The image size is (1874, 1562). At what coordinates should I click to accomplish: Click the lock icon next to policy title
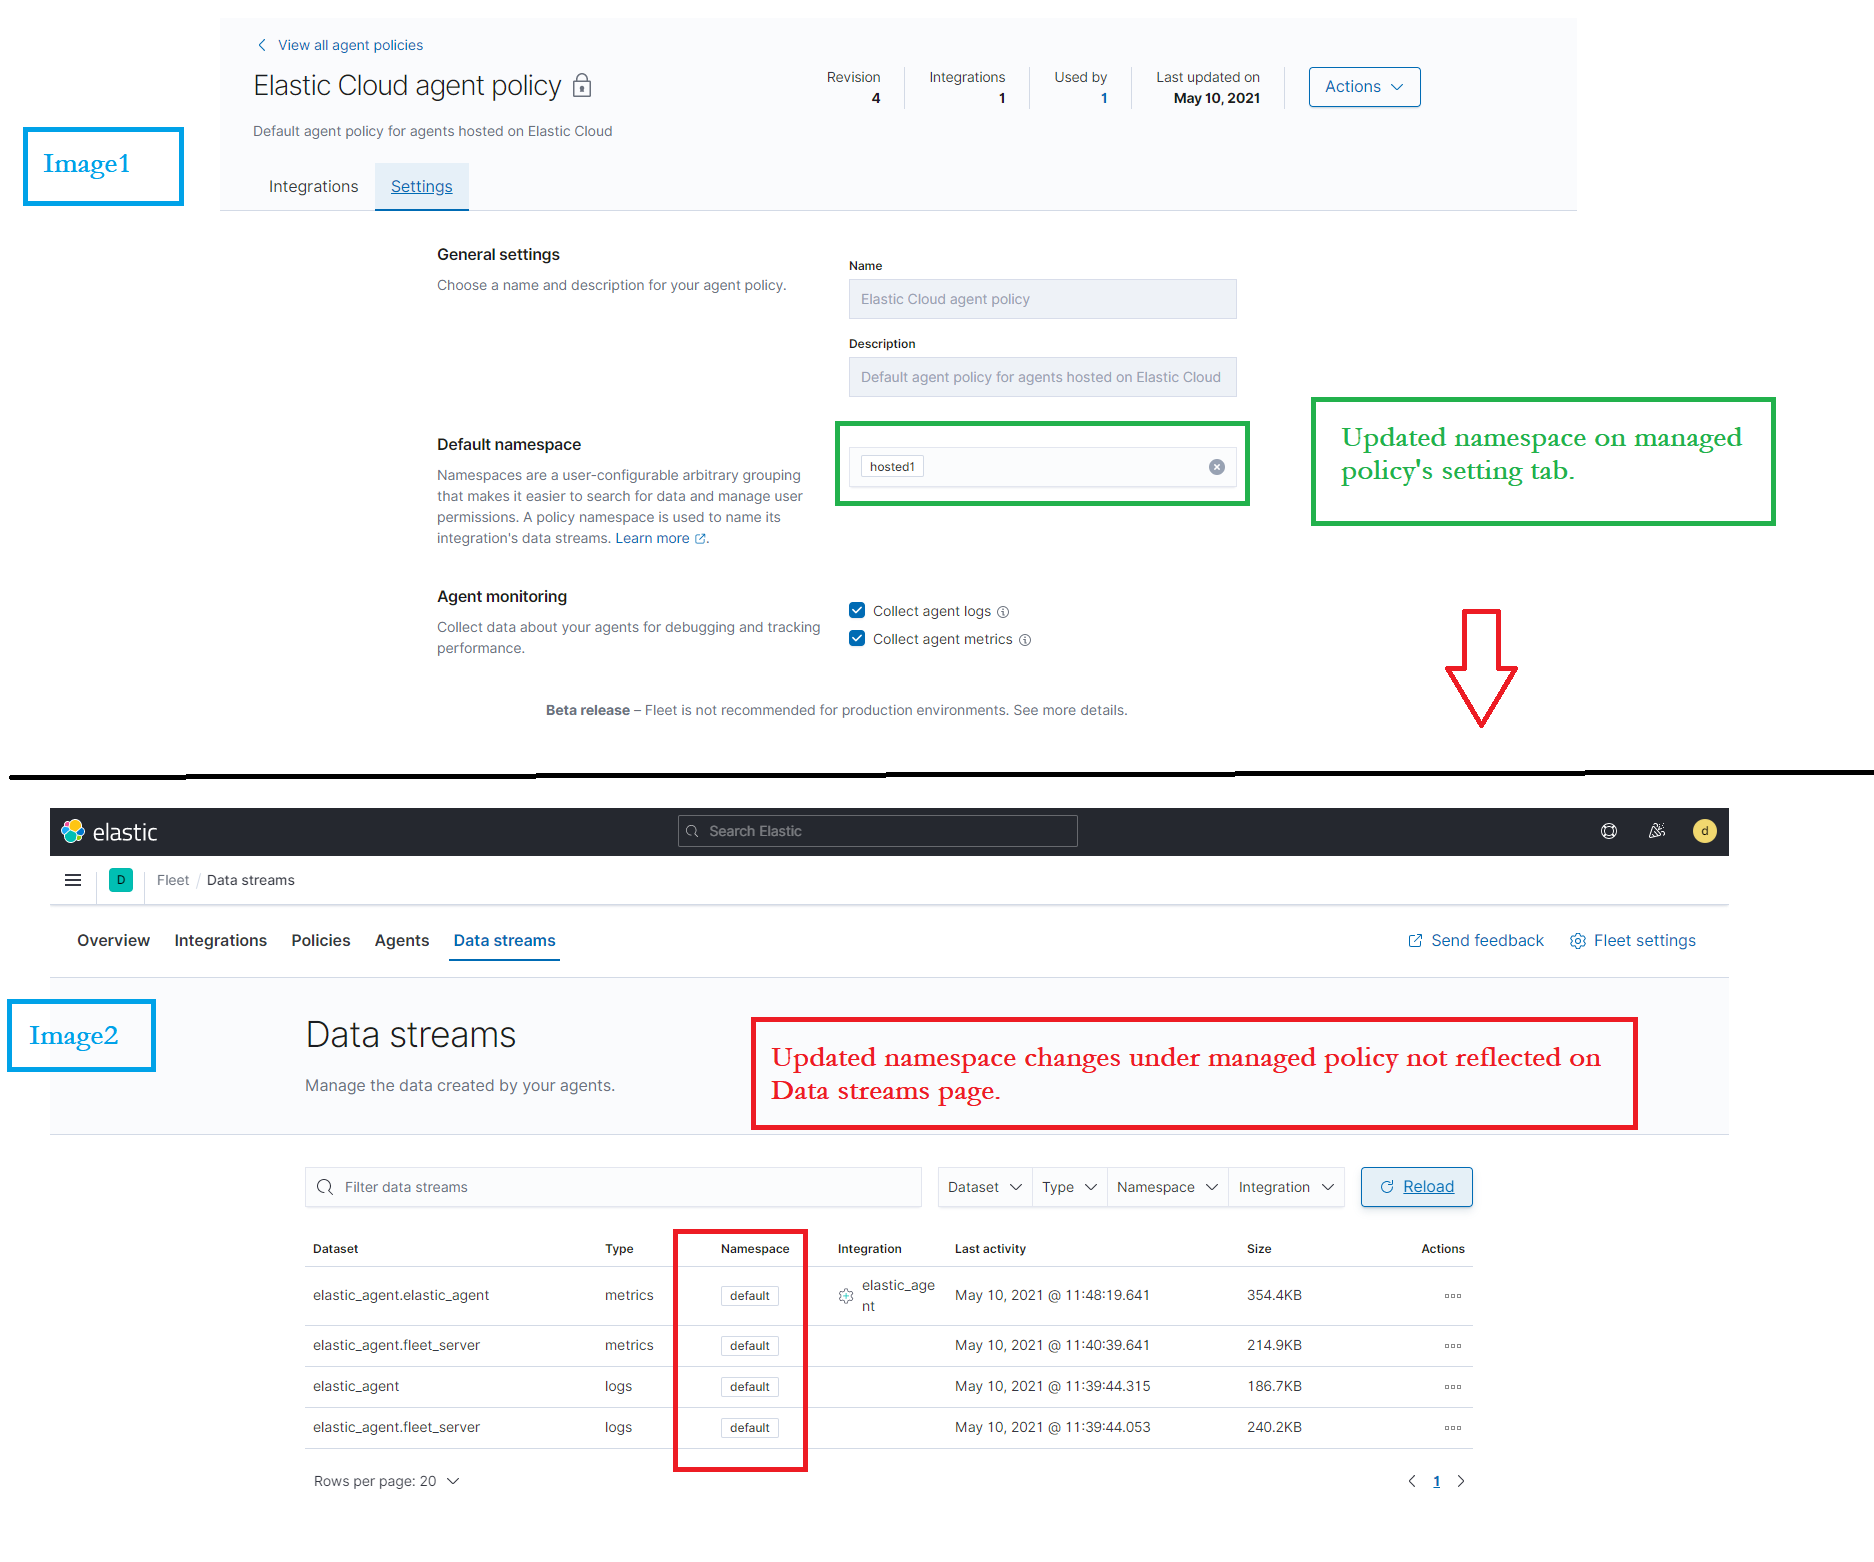tap(581, 86)
